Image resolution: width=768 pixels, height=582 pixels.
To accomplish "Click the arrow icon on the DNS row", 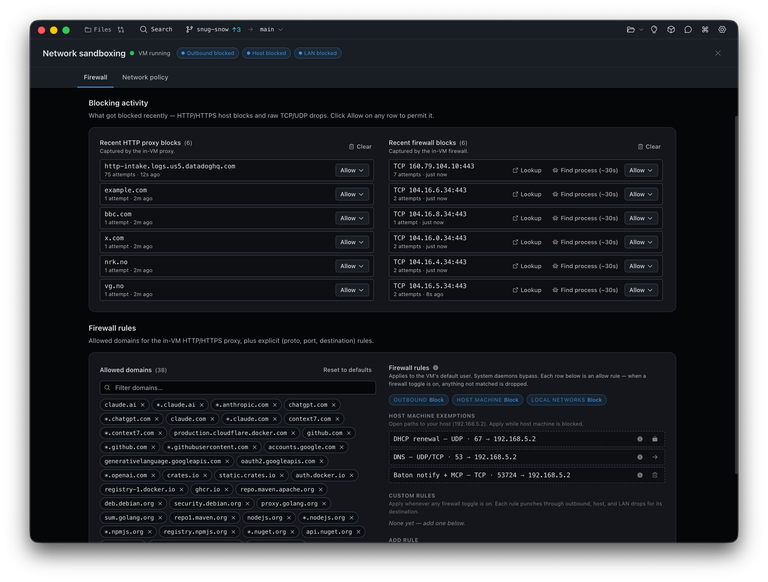I will (x=655, y=458).
